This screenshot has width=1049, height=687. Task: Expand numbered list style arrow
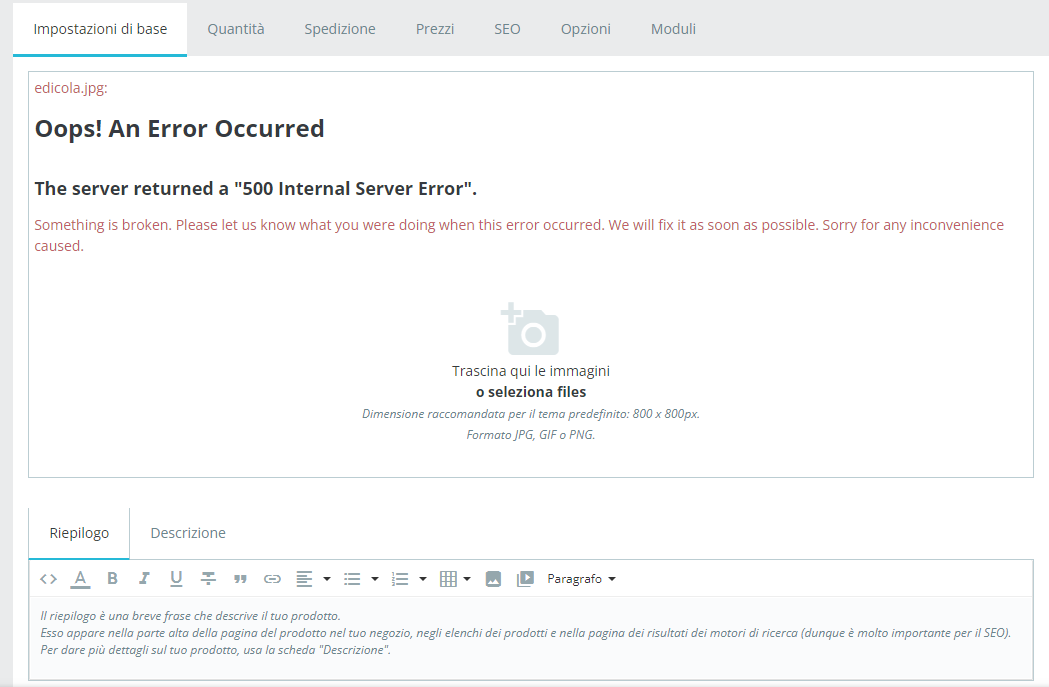[x=423, y=579]
